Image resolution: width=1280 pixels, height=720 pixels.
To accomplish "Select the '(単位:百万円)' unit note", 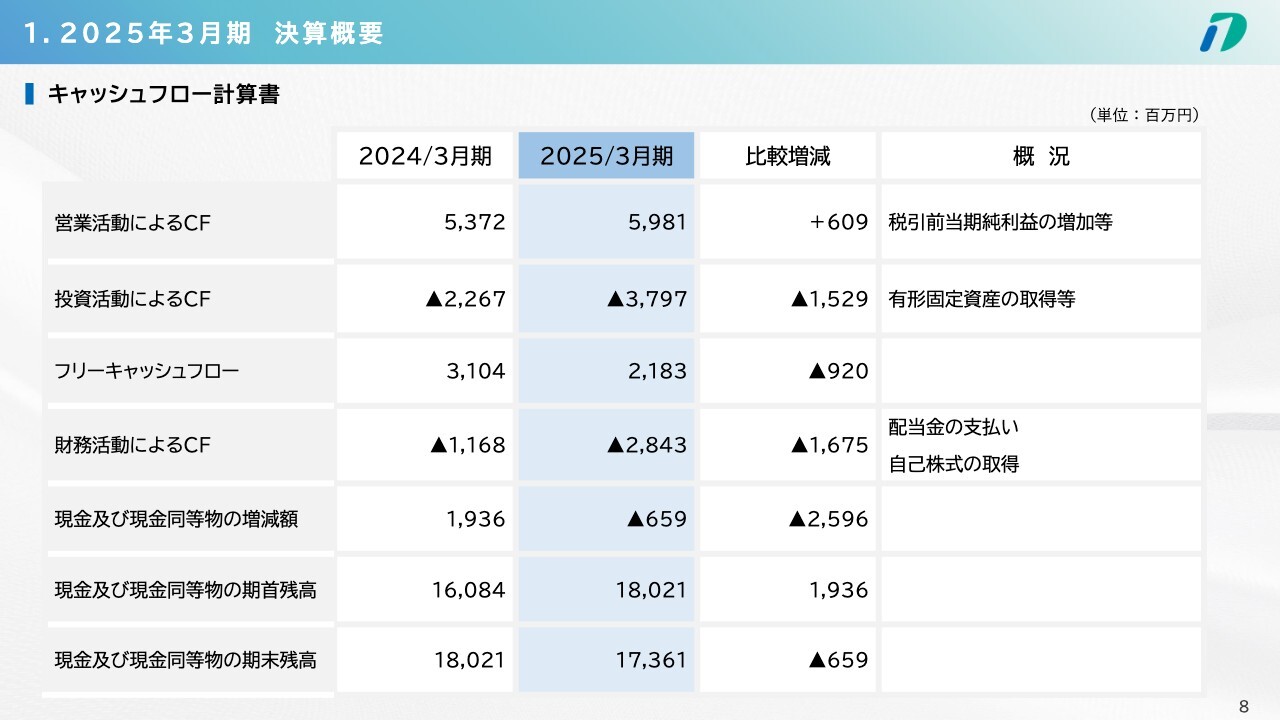I will click(x=1143, y=116).
